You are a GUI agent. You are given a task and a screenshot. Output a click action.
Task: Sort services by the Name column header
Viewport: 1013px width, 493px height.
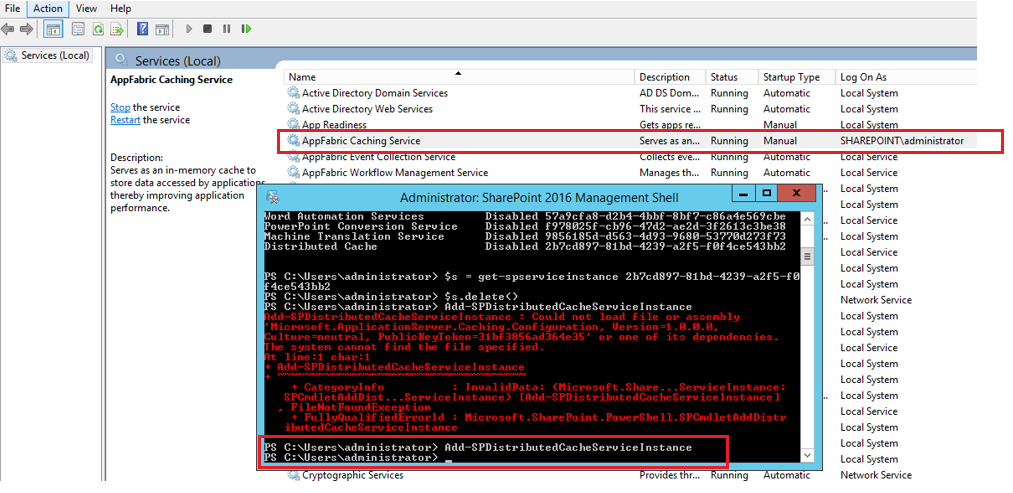(x=459, y=77)
